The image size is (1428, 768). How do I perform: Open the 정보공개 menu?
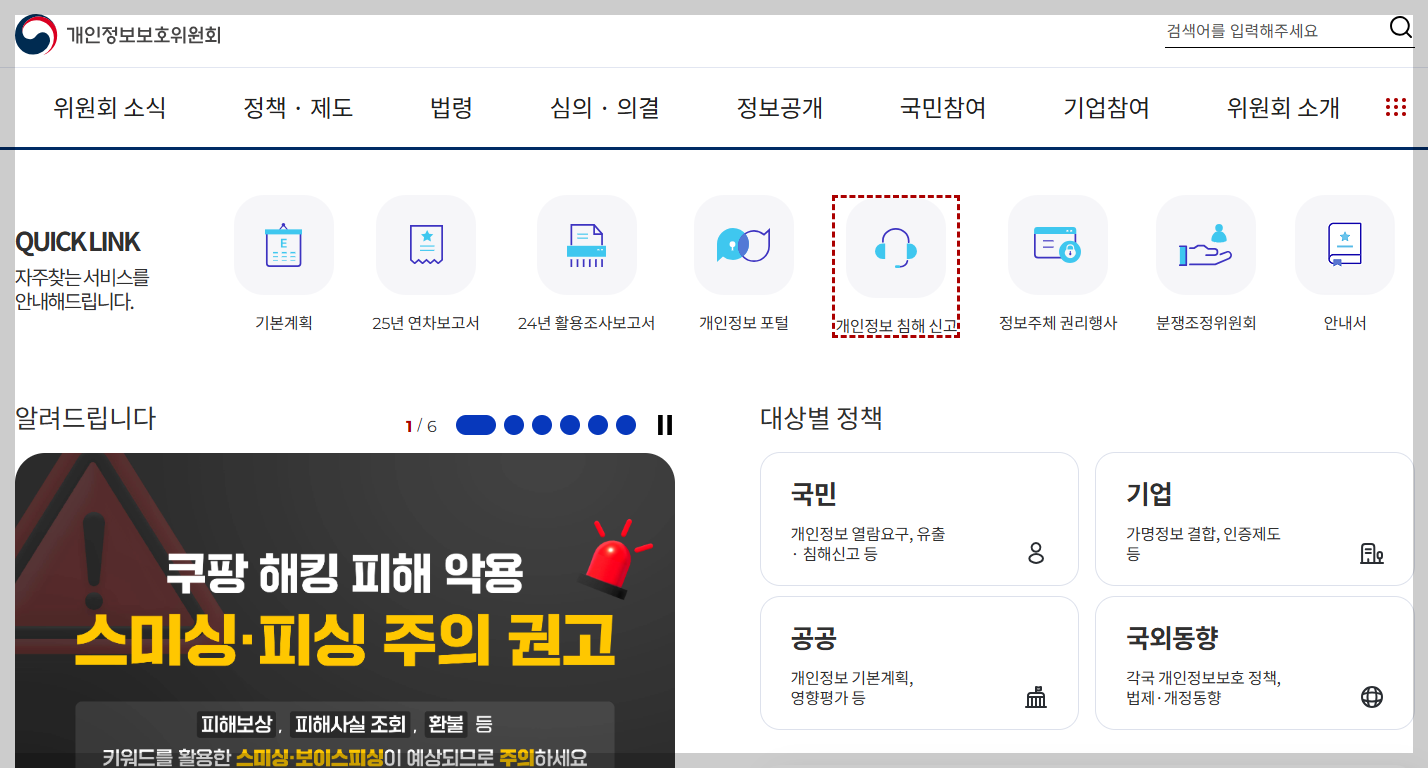click(780, 108)
